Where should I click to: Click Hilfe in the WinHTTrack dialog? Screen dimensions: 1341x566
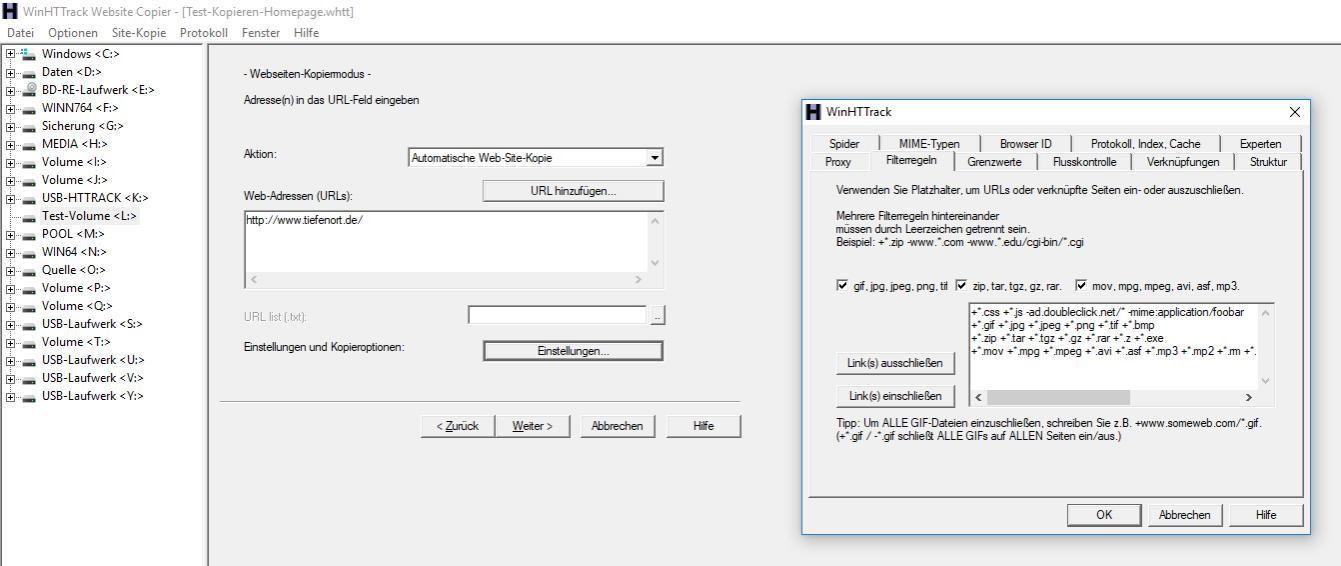1266,515
